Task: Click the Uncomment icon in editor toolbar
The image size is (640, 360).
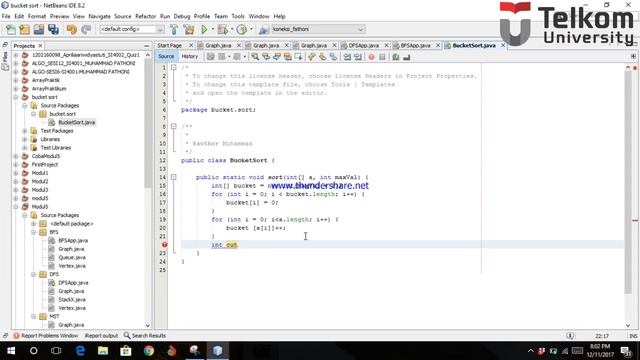Action: tap(407, 57)
